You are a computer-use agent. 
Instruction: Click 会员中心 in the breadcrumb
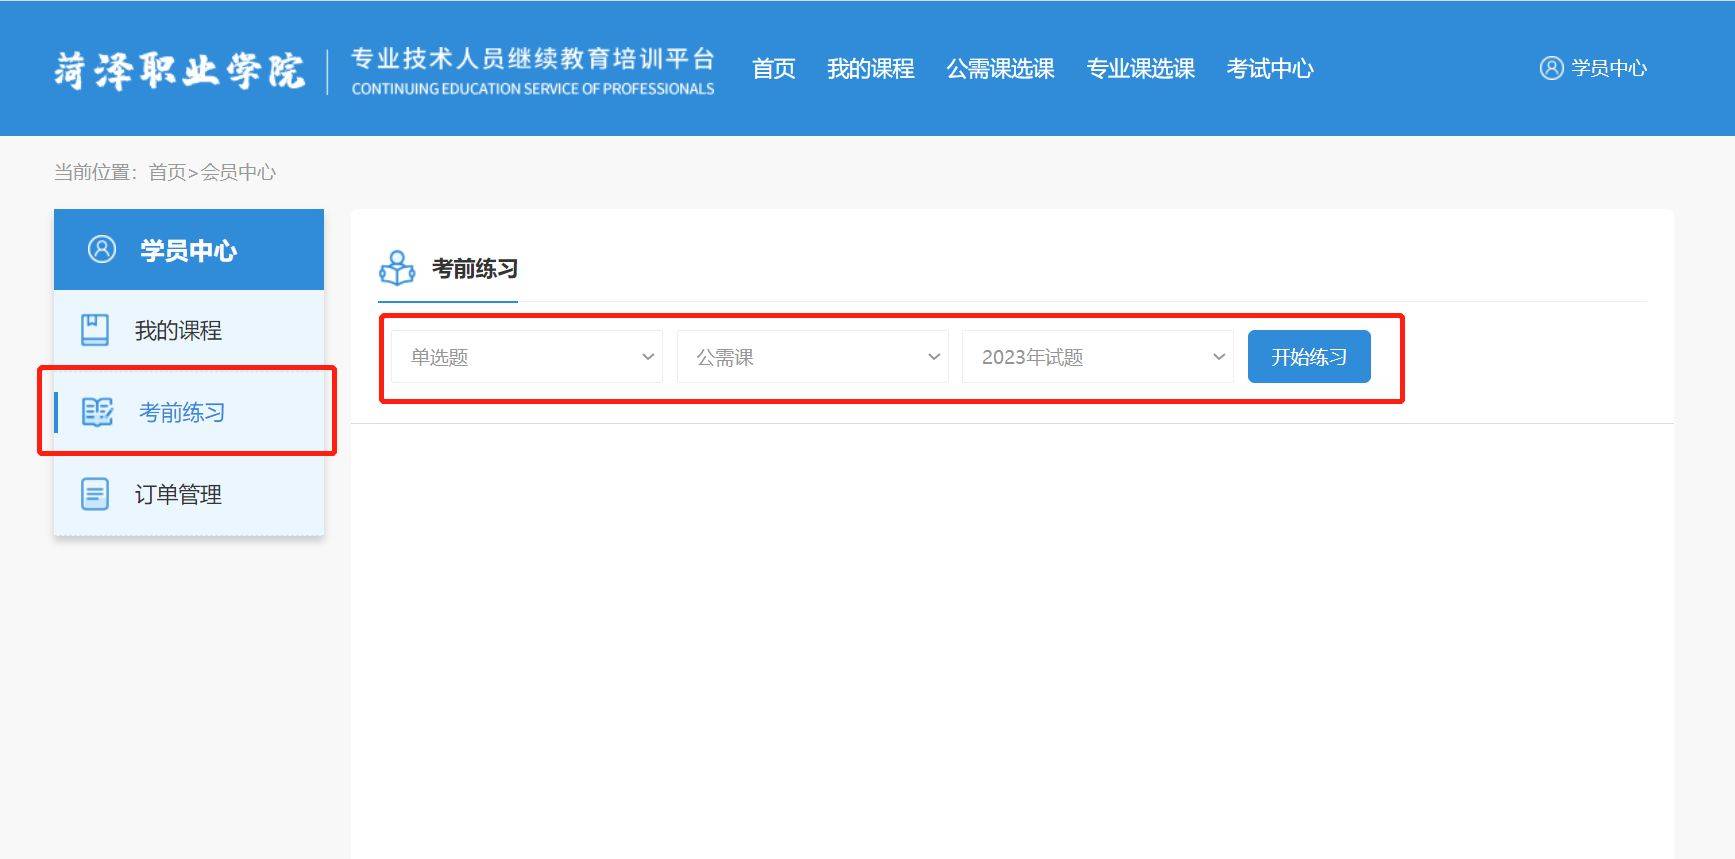coord(238,172)
